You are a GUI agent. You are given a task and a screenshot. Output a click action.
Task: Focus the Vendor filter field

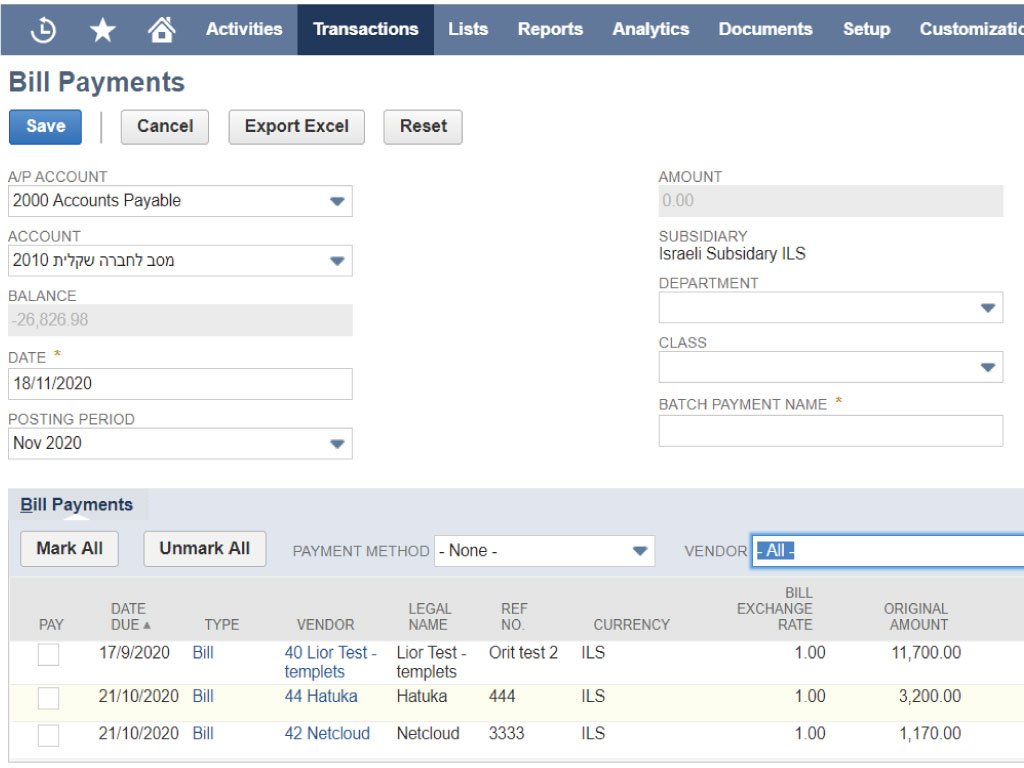coord(888,551)
